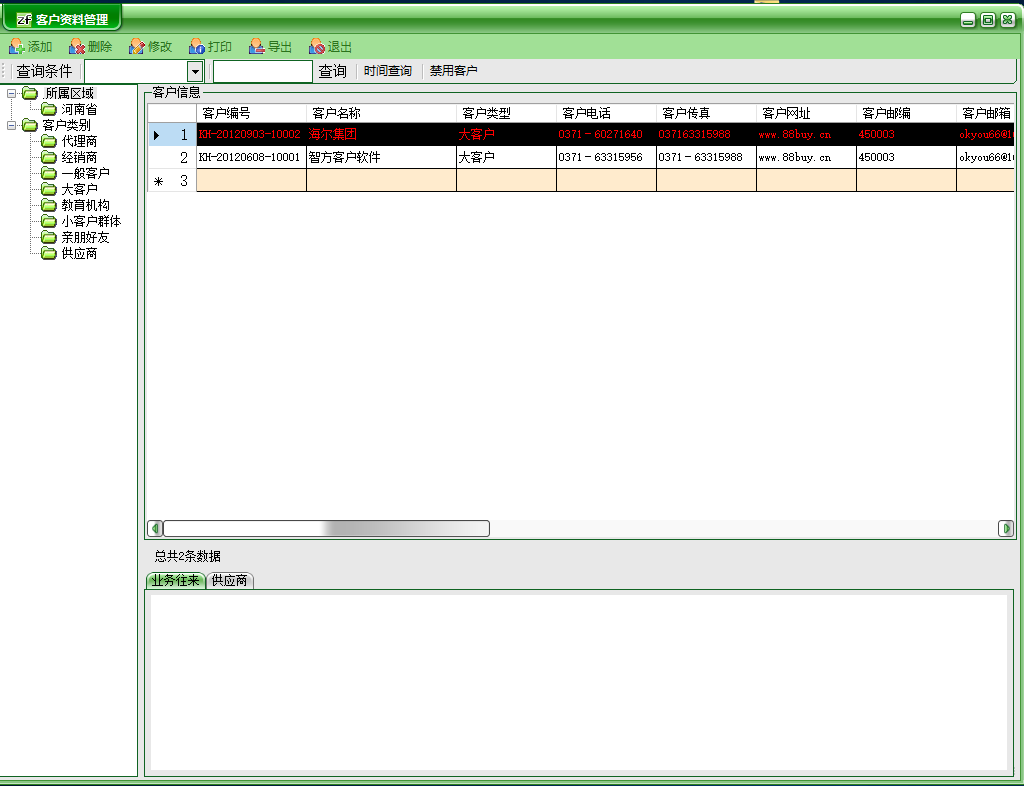Switch to the 供应商 tab

pyautogui.click(x=229, y=580)
